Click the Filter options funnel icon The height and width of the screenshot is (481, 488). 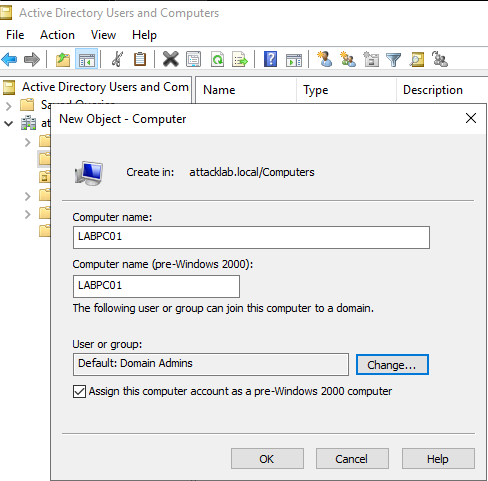[393, 60]
